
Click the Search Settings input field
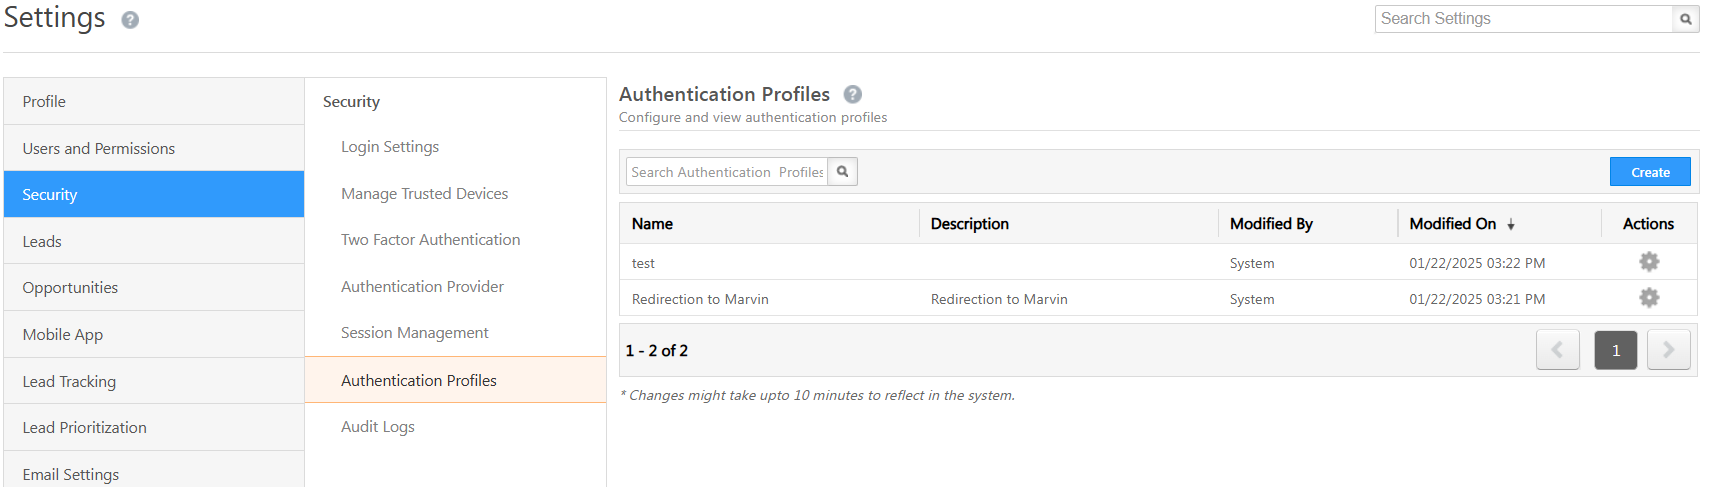(x=1523, y=19)
